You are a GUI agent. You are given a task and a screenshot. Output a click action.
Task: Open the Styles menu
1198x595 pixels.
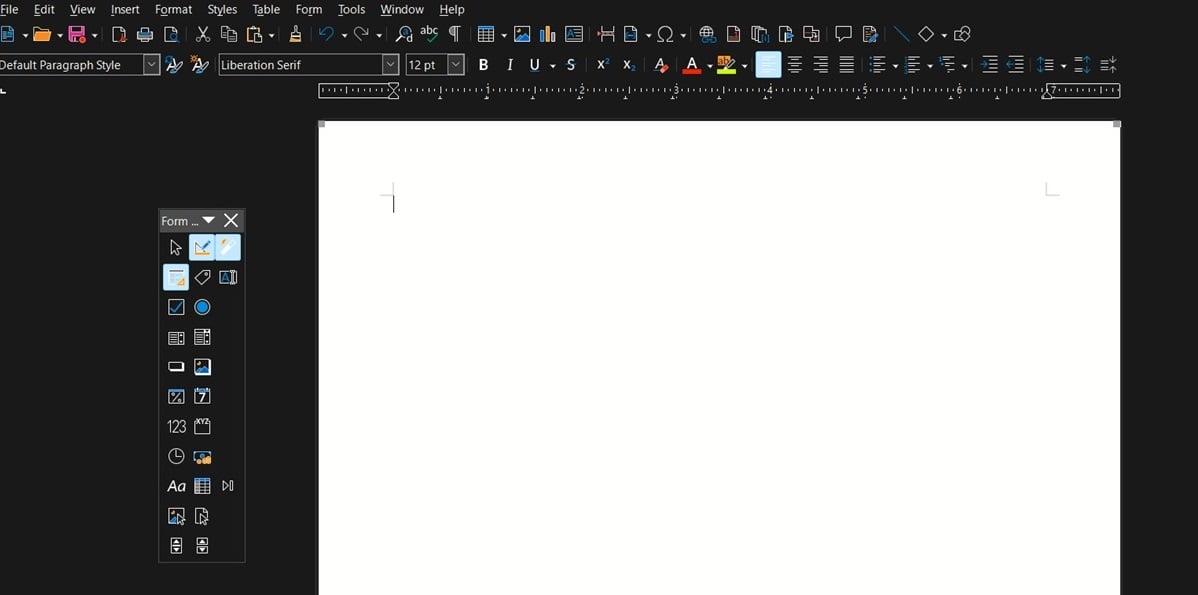222,10
